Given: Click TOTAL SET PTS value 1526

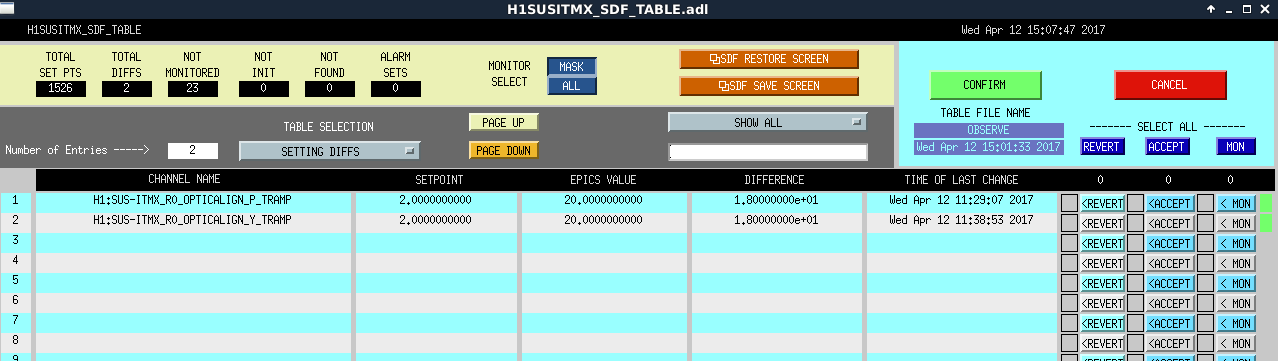Looking at the screenshot, I should click(61, 89).
